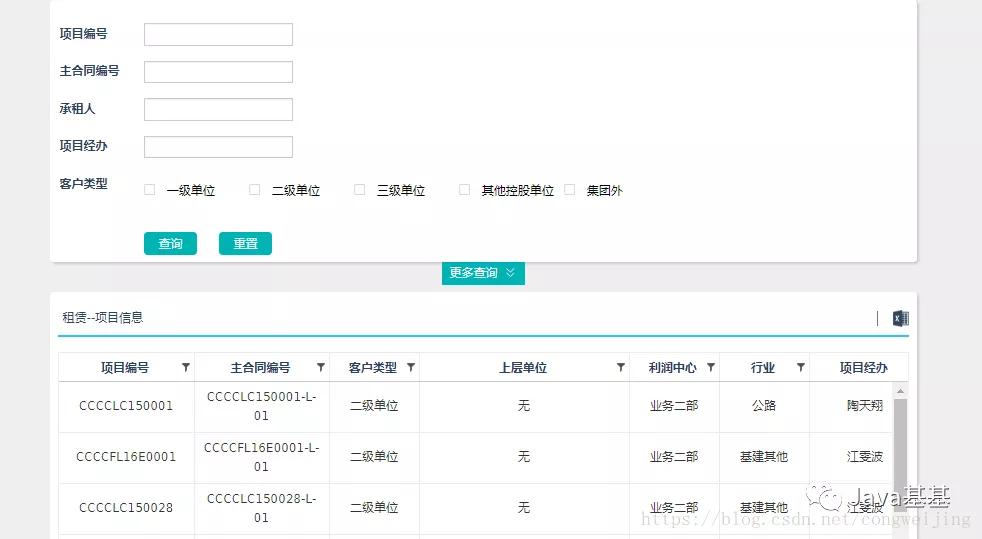The width and height of the screenshot is (982, 539).
Task: Check the 三级单位 checkbox
Action: pos(359,190)
